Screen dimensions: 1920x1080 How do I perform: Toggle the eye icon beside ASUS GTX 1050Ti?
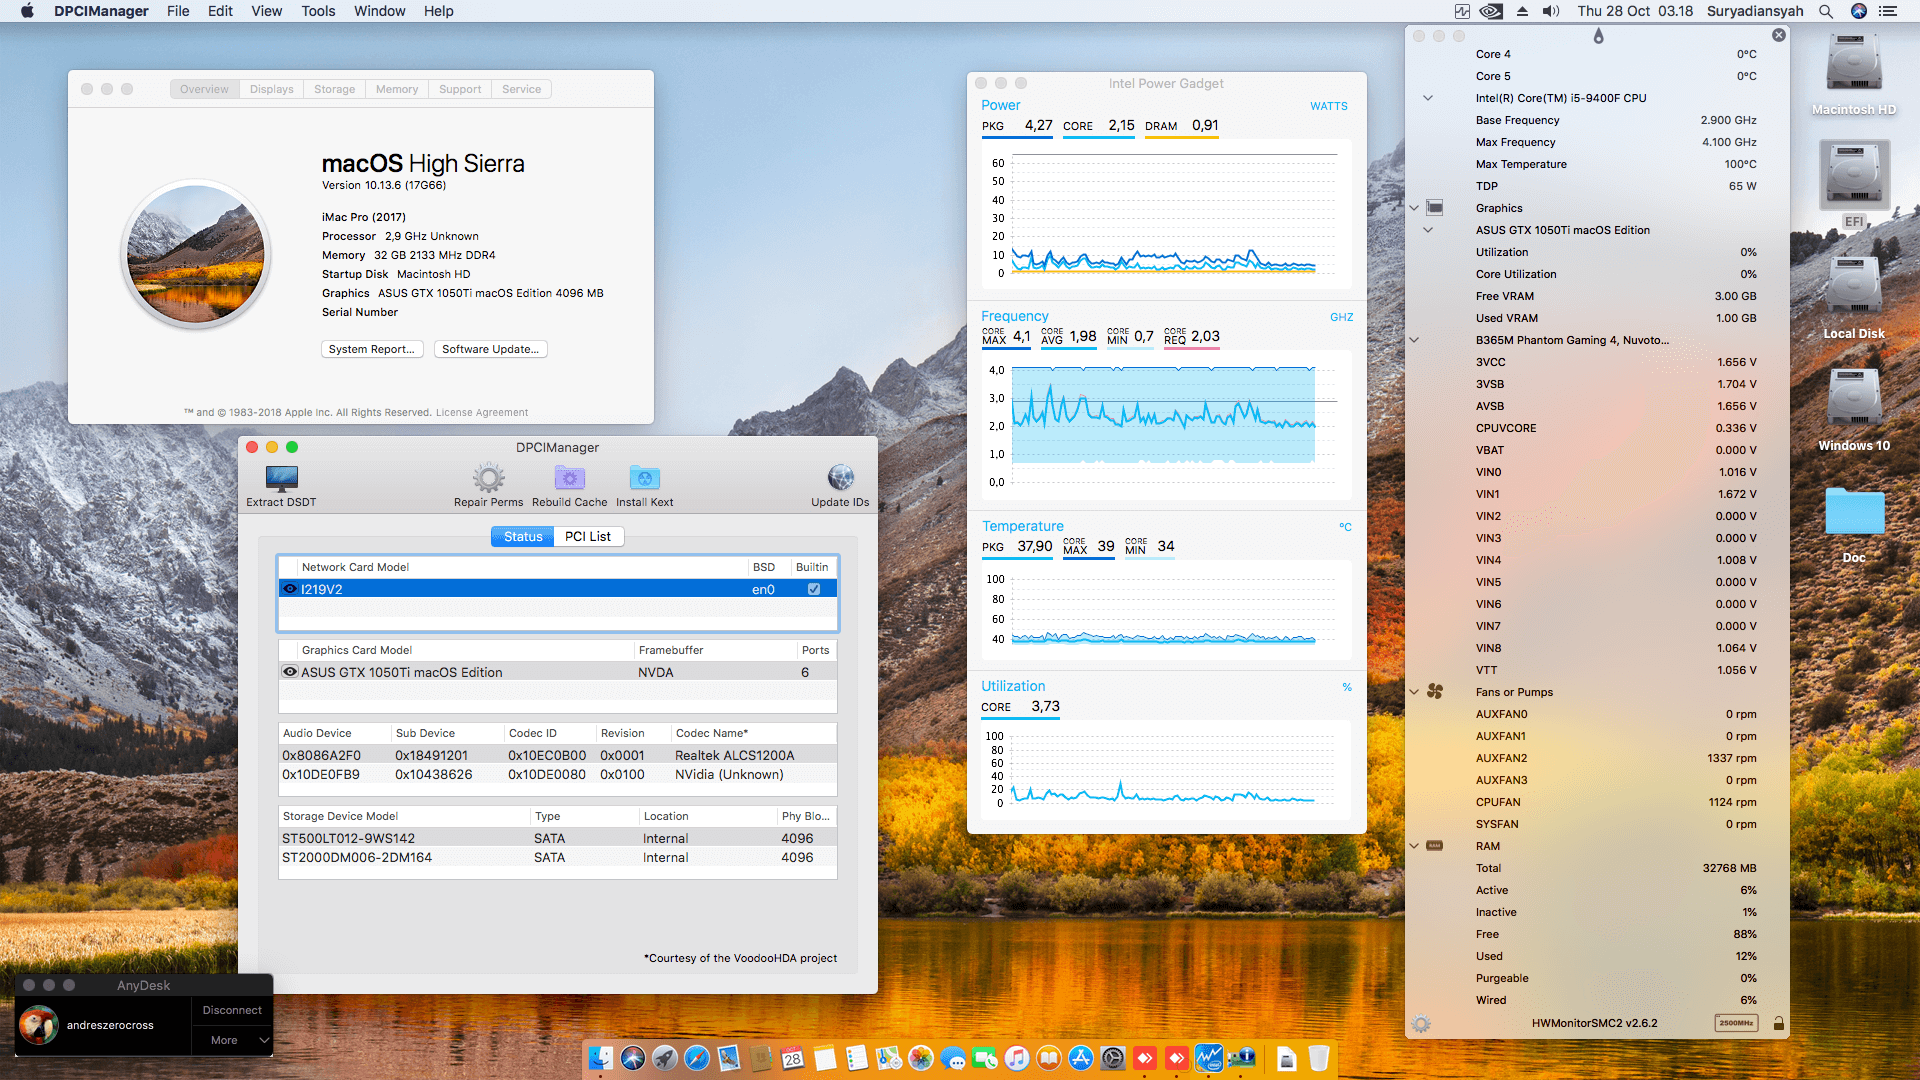coord(290,672)
